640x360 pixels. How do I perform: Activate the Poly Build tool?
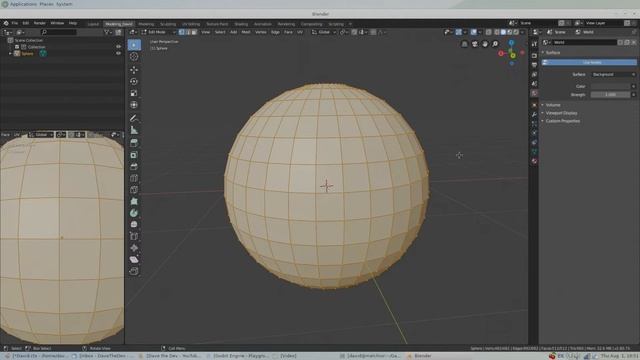pos(134,201)
